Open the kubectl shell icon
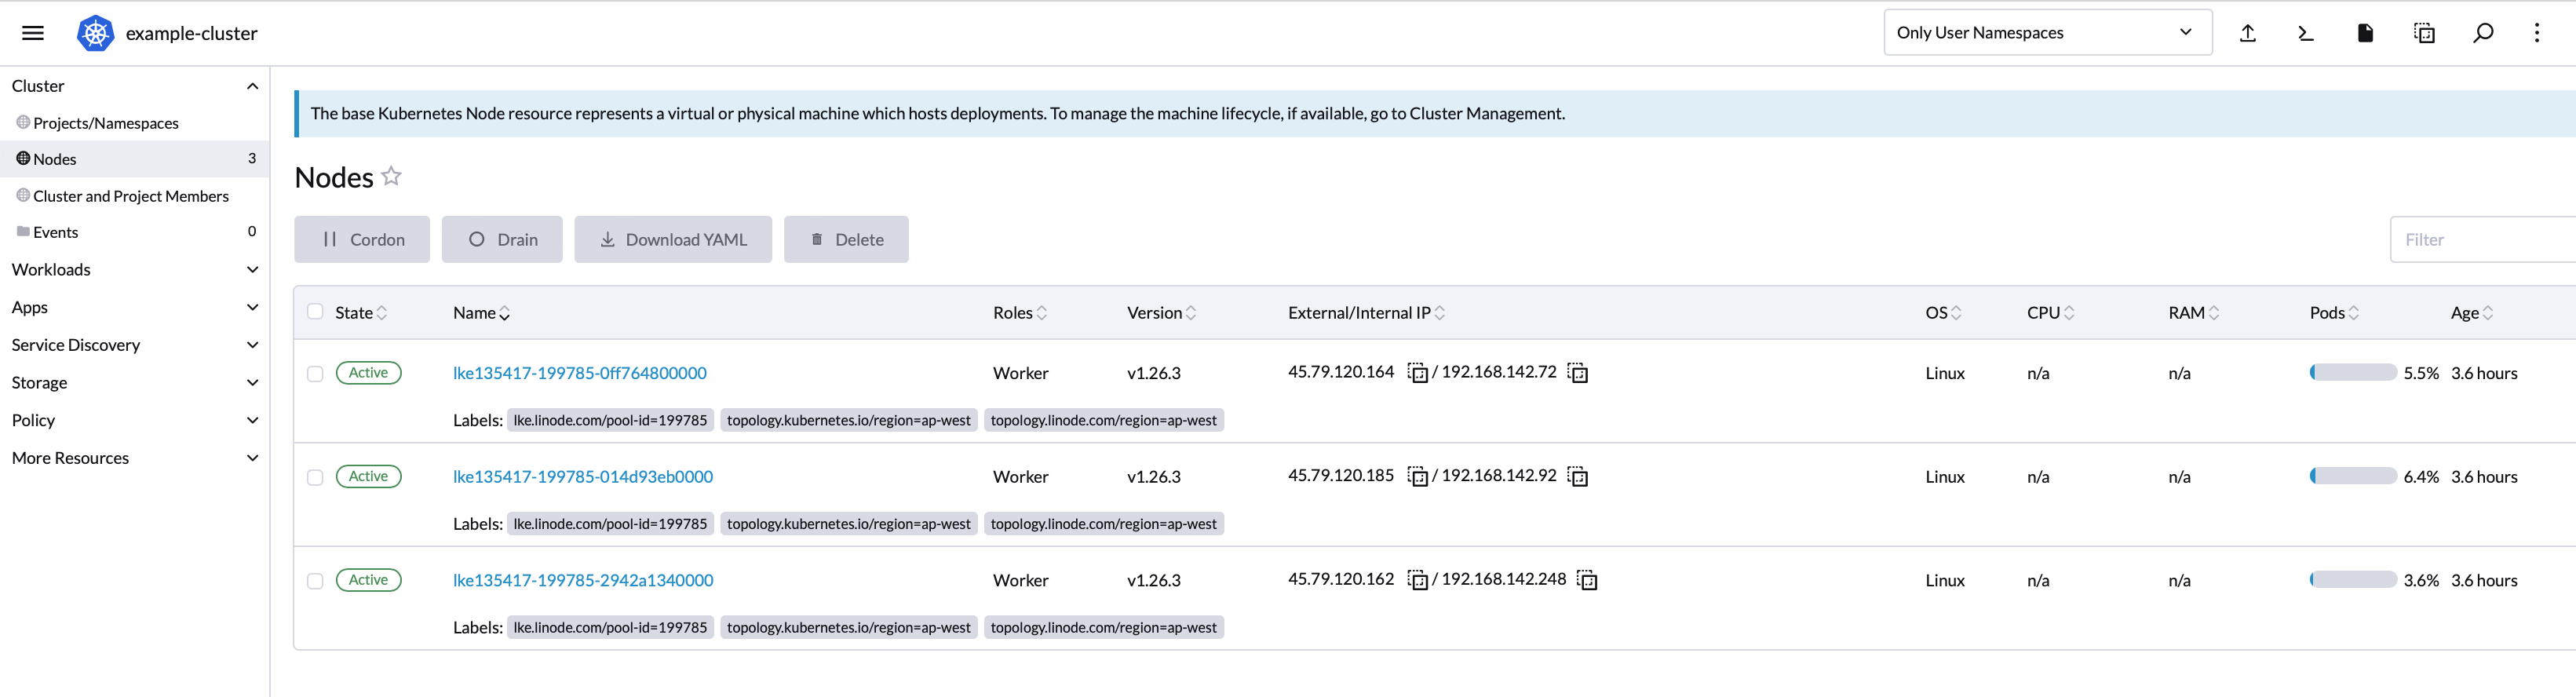The image size is (2576, 697). [x=2305, y=33]
